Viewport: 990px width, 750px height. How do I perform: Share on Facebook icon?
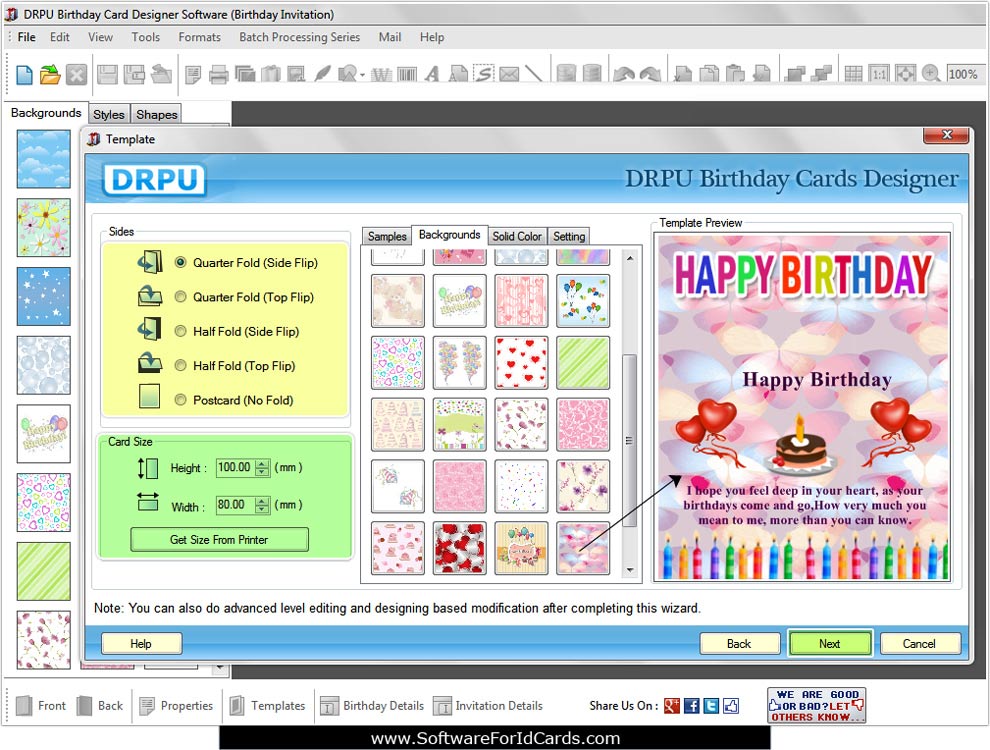coord(691,706)
